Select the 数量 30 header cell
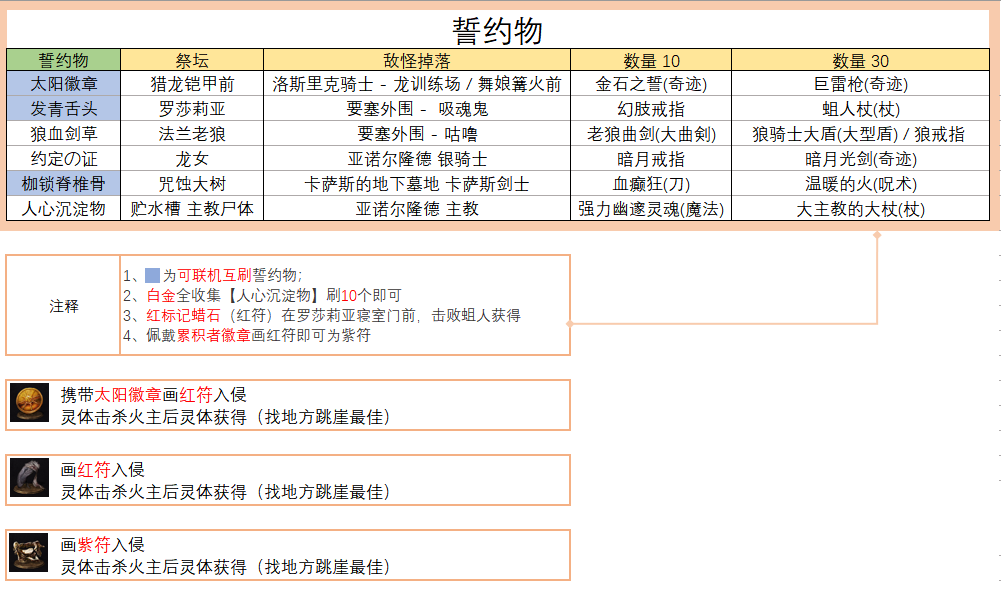The width and height of the screenshot is (1001, 594). 860,60
